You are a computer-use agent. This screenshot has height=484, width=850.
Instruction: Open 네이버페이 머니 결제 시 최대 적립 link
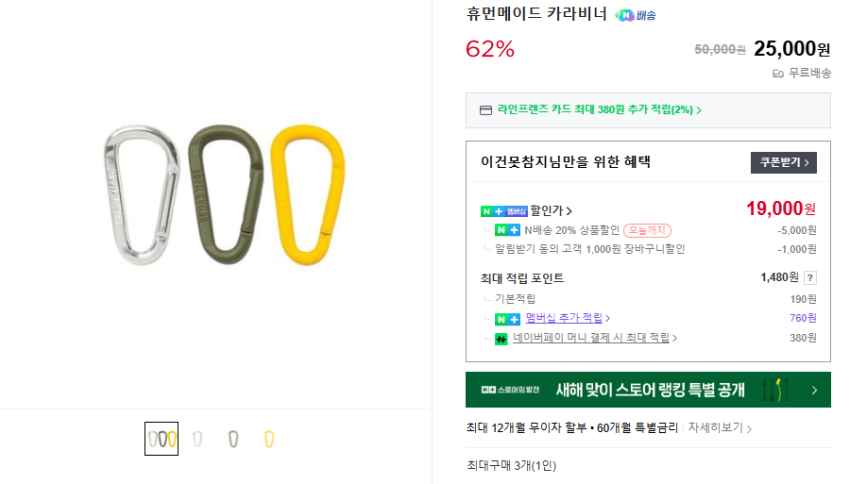[x=593, y=338]
